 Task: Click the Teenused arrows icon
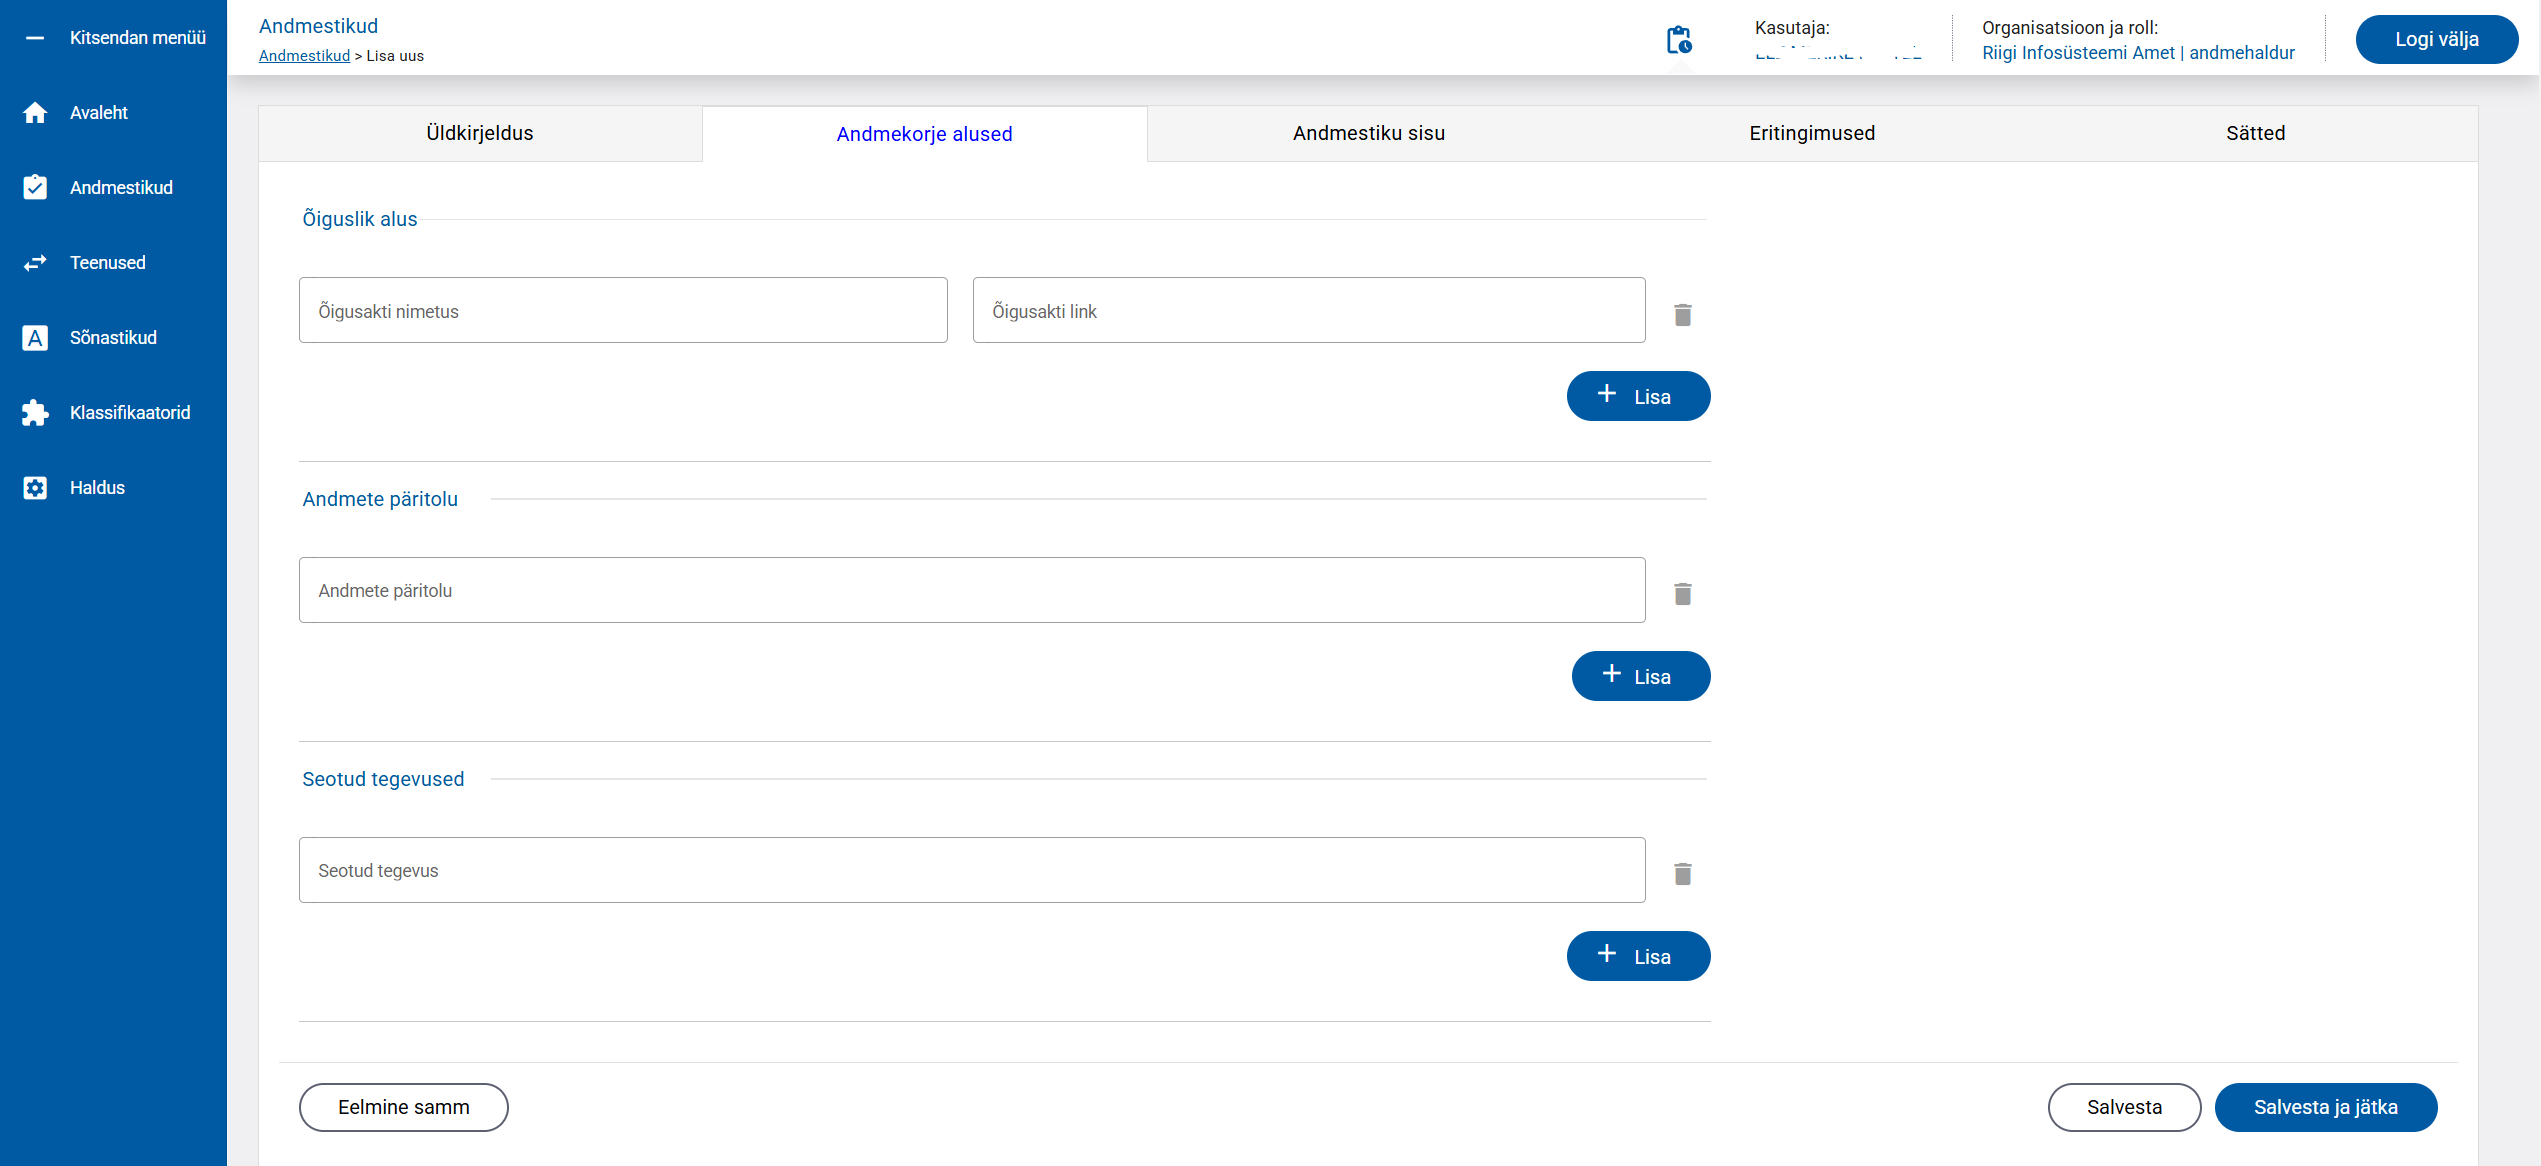35,263
